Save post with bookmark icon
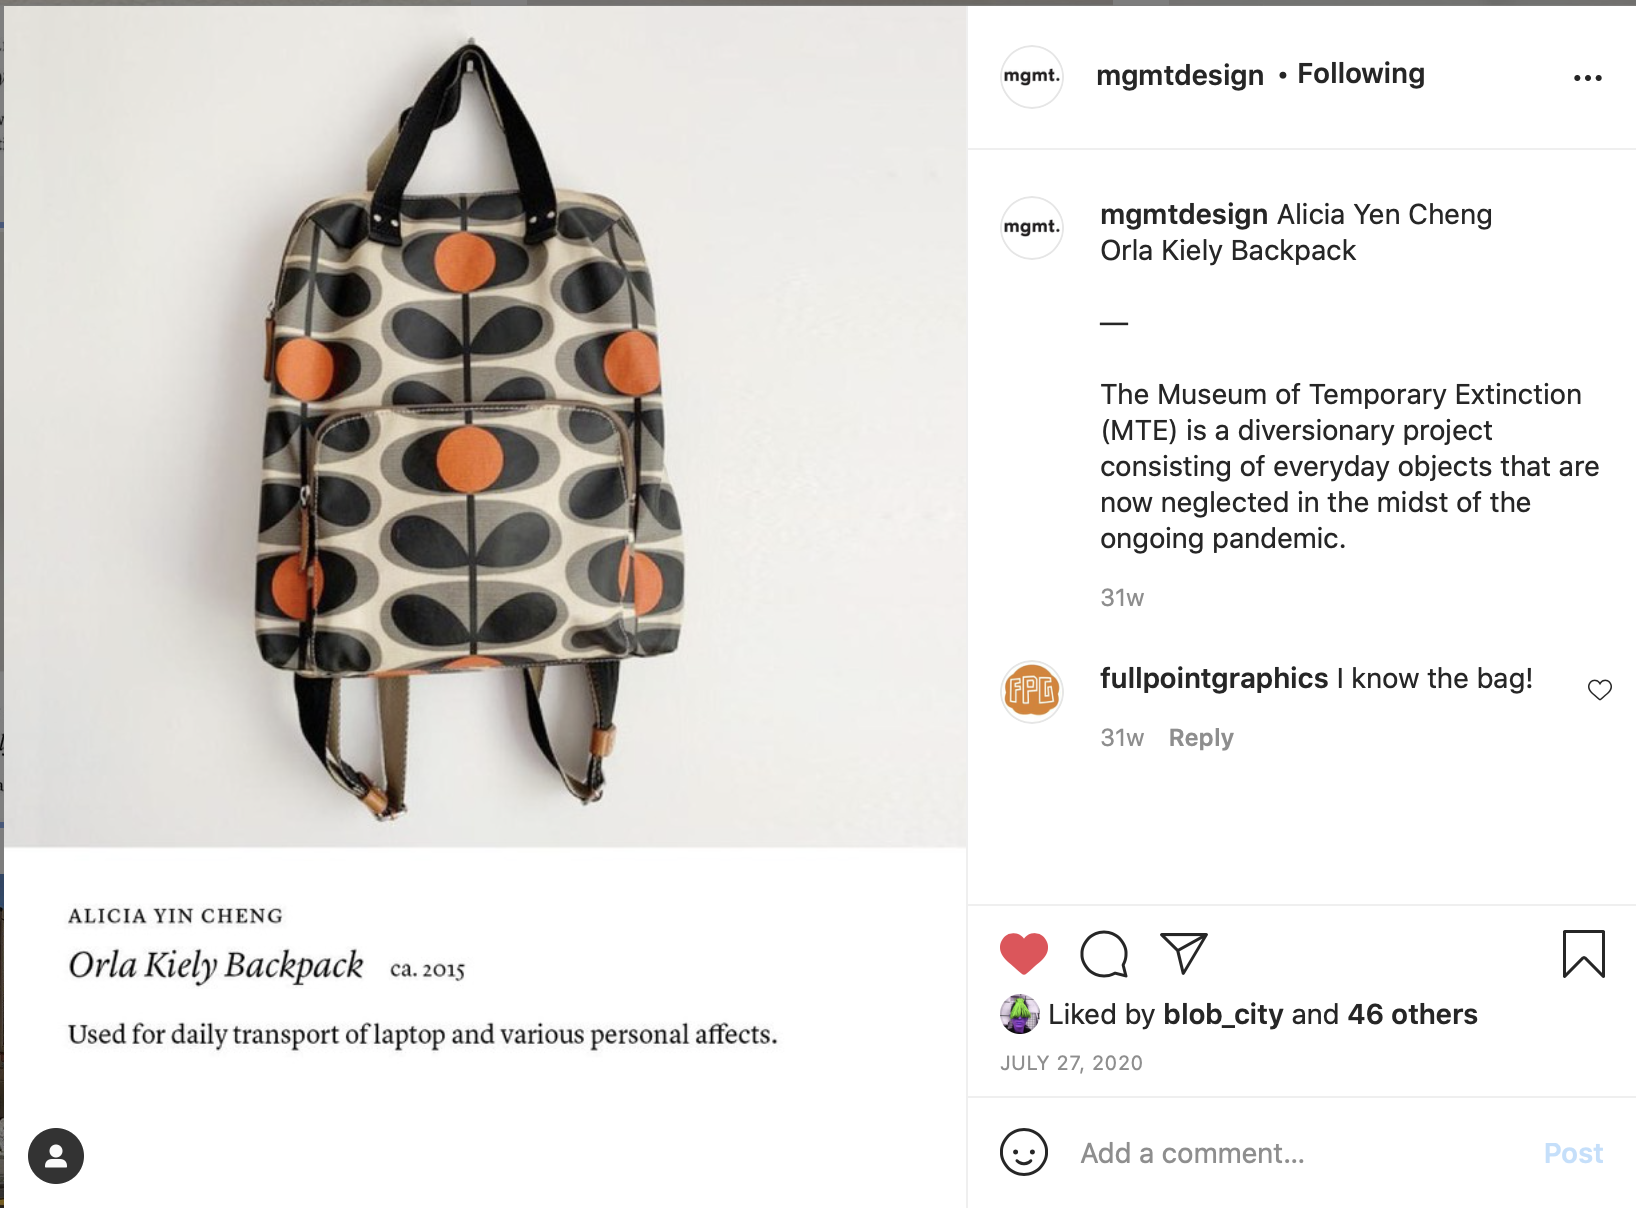 pos(1583,953)
